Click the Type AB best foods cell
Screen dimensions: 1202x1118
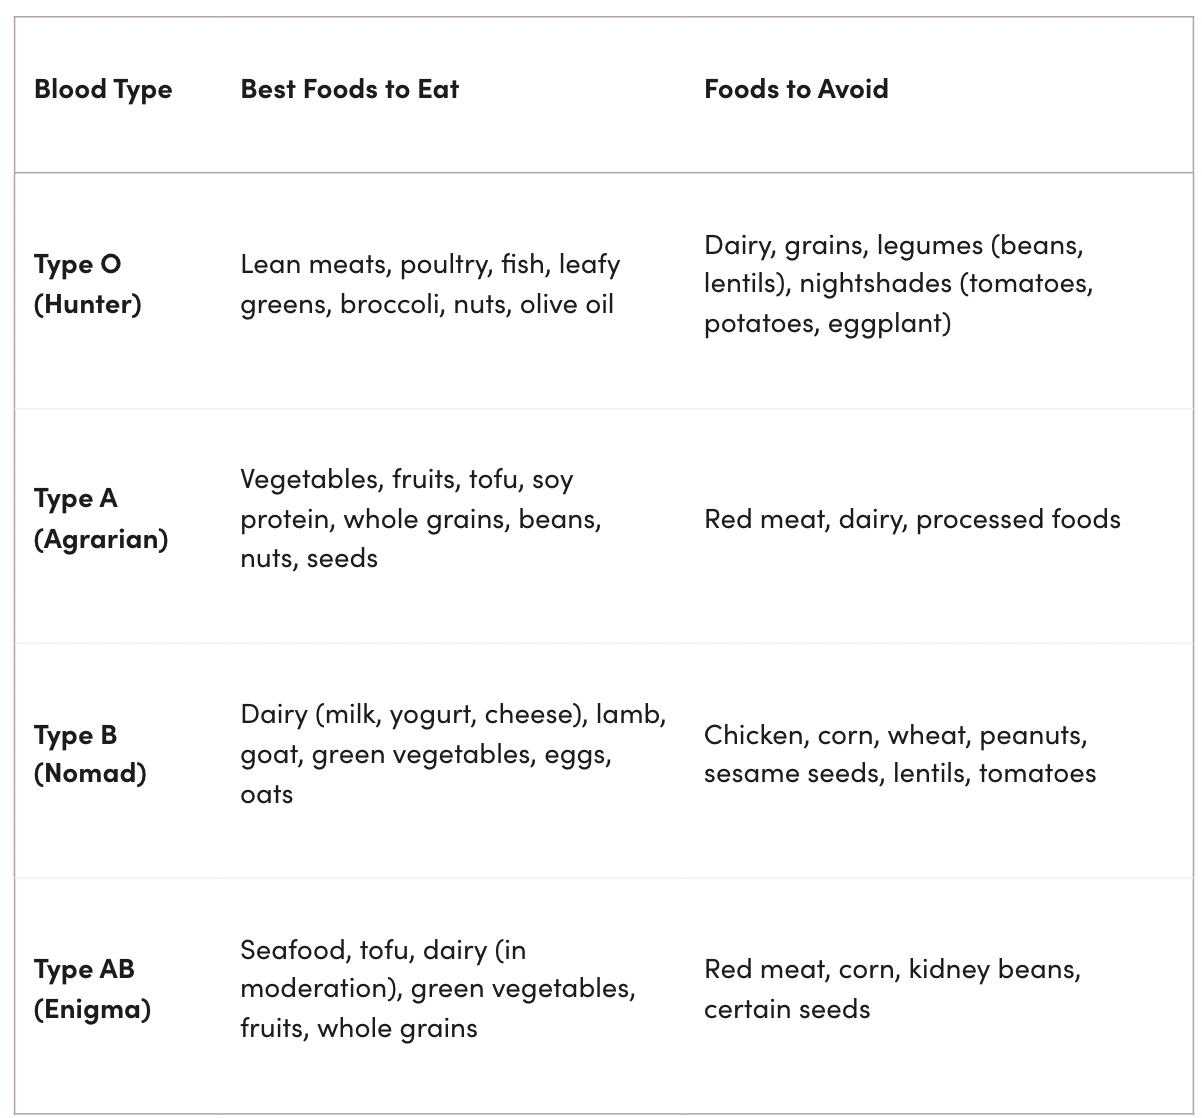437,989
